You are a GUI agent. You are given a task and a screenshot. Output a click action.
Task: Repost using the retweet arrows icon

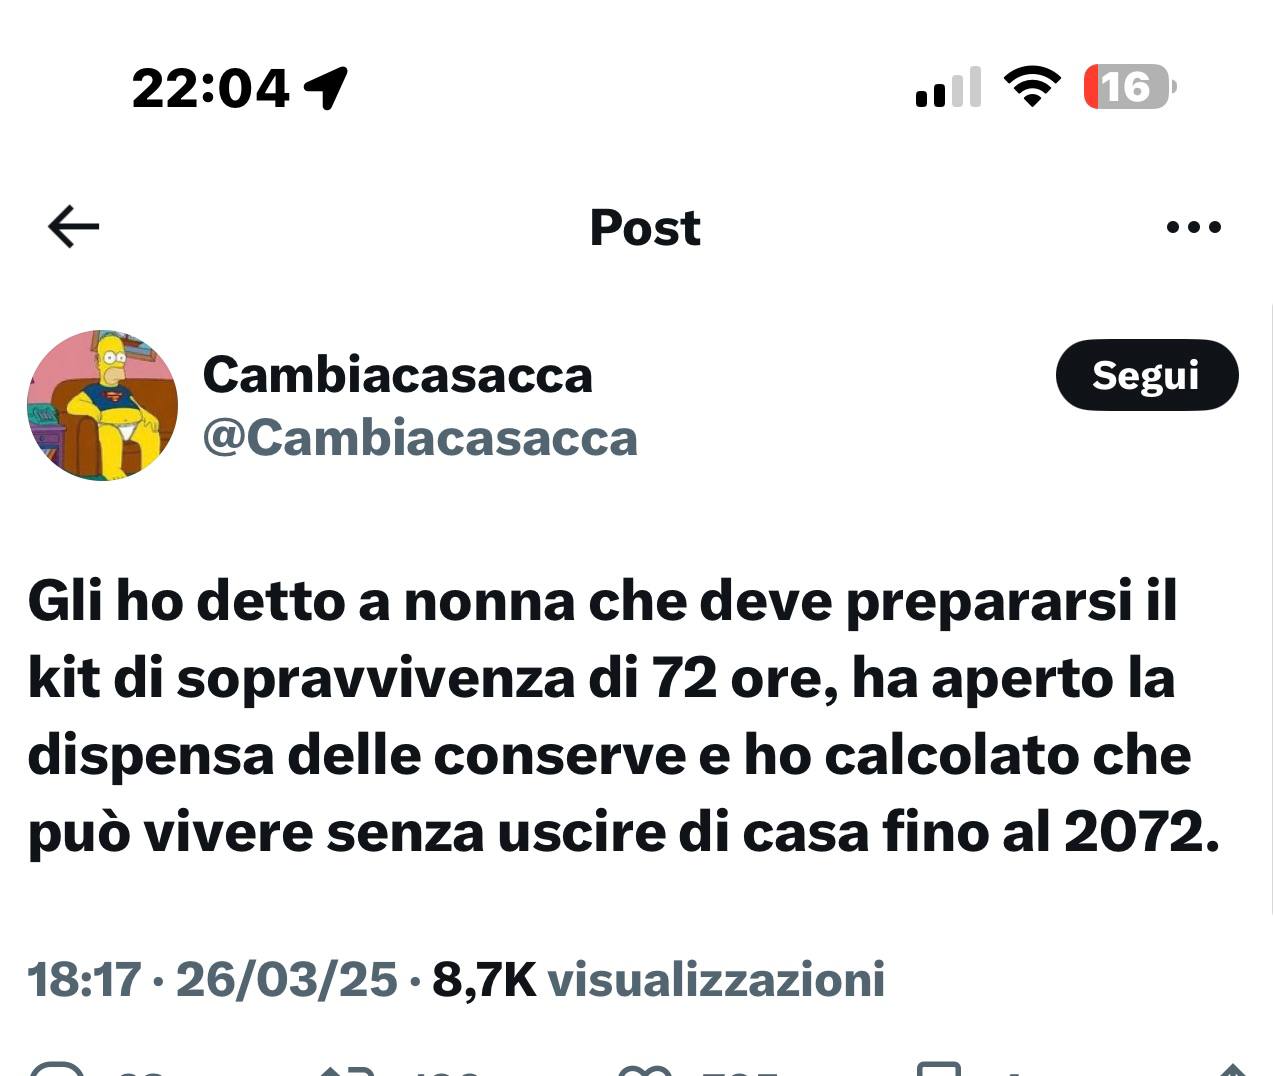pyautogui.click(x=347, y=1068)
